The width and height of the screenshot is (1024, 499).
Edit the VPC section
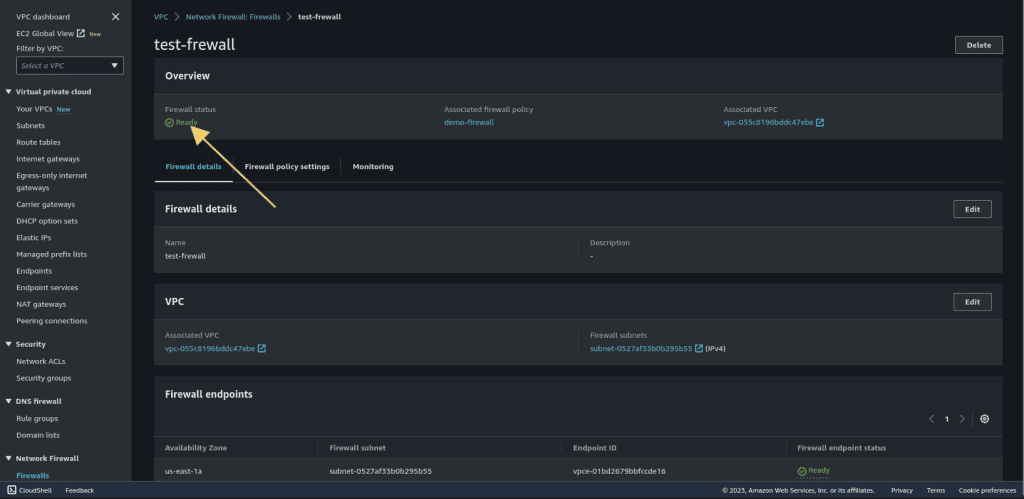point(972,302)
